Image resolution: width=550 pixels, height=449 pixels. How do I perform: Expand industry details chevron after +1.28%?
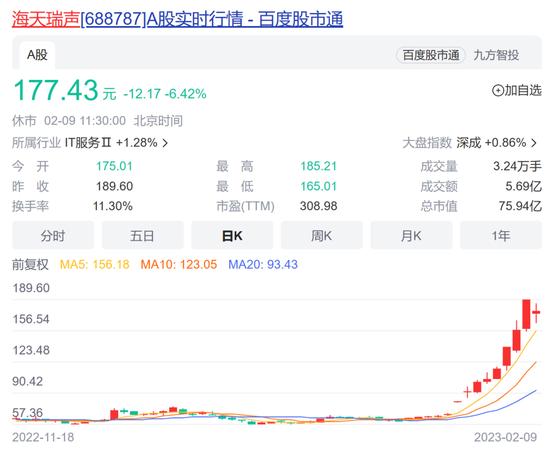pyautogui.click(x=165, y=143)
